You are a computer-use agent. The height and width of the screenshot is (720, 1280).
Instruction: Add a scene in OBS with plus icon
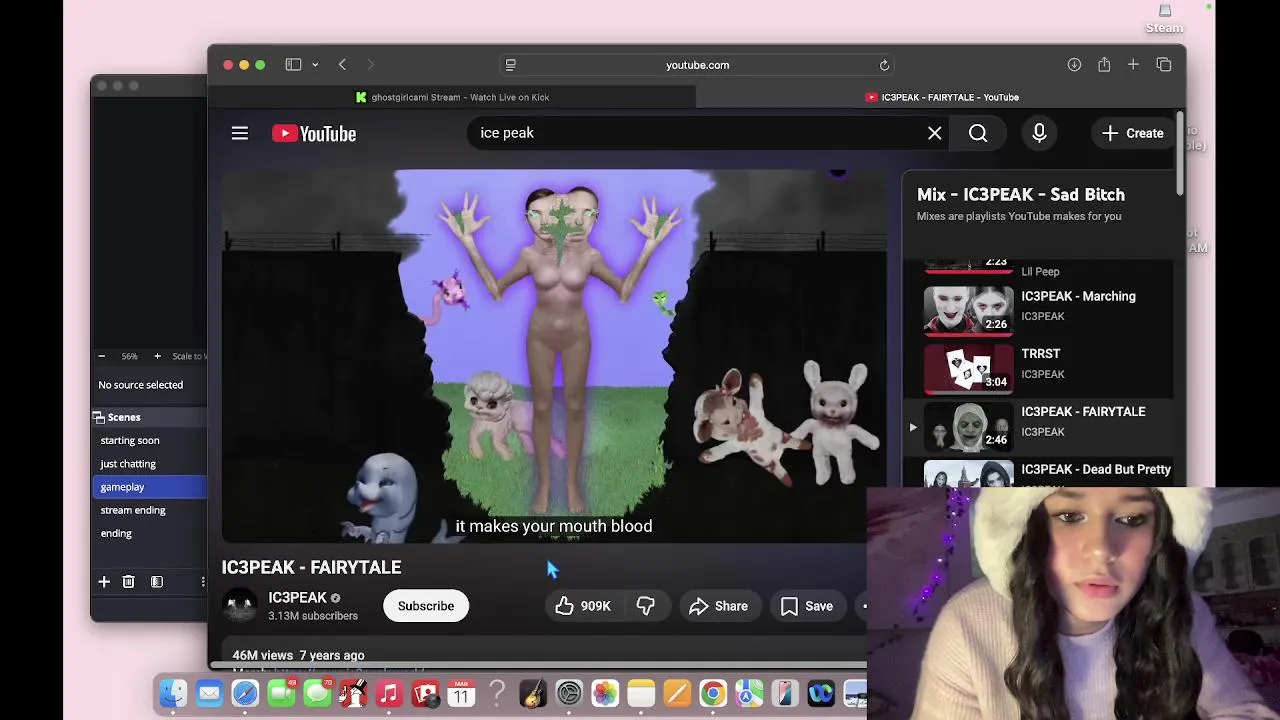(104, 582)
